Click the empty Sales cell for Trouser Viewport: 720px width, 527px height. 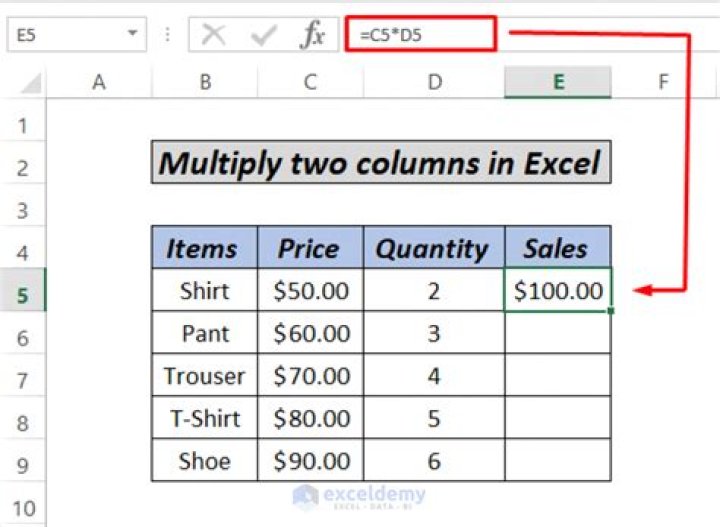[x=558, y=375]
